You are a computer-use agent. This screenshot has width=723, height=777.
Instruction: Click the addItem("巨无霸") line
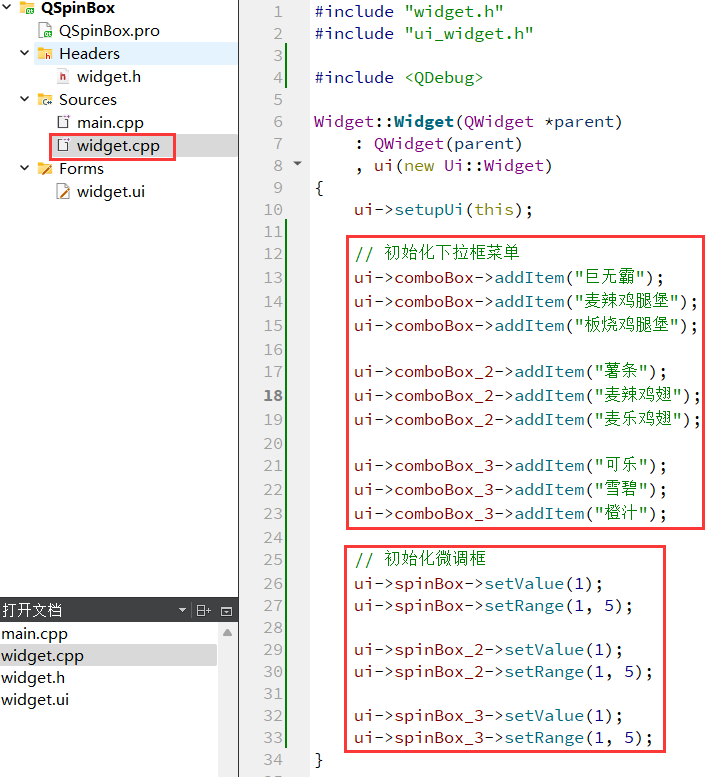coord(508,277)
